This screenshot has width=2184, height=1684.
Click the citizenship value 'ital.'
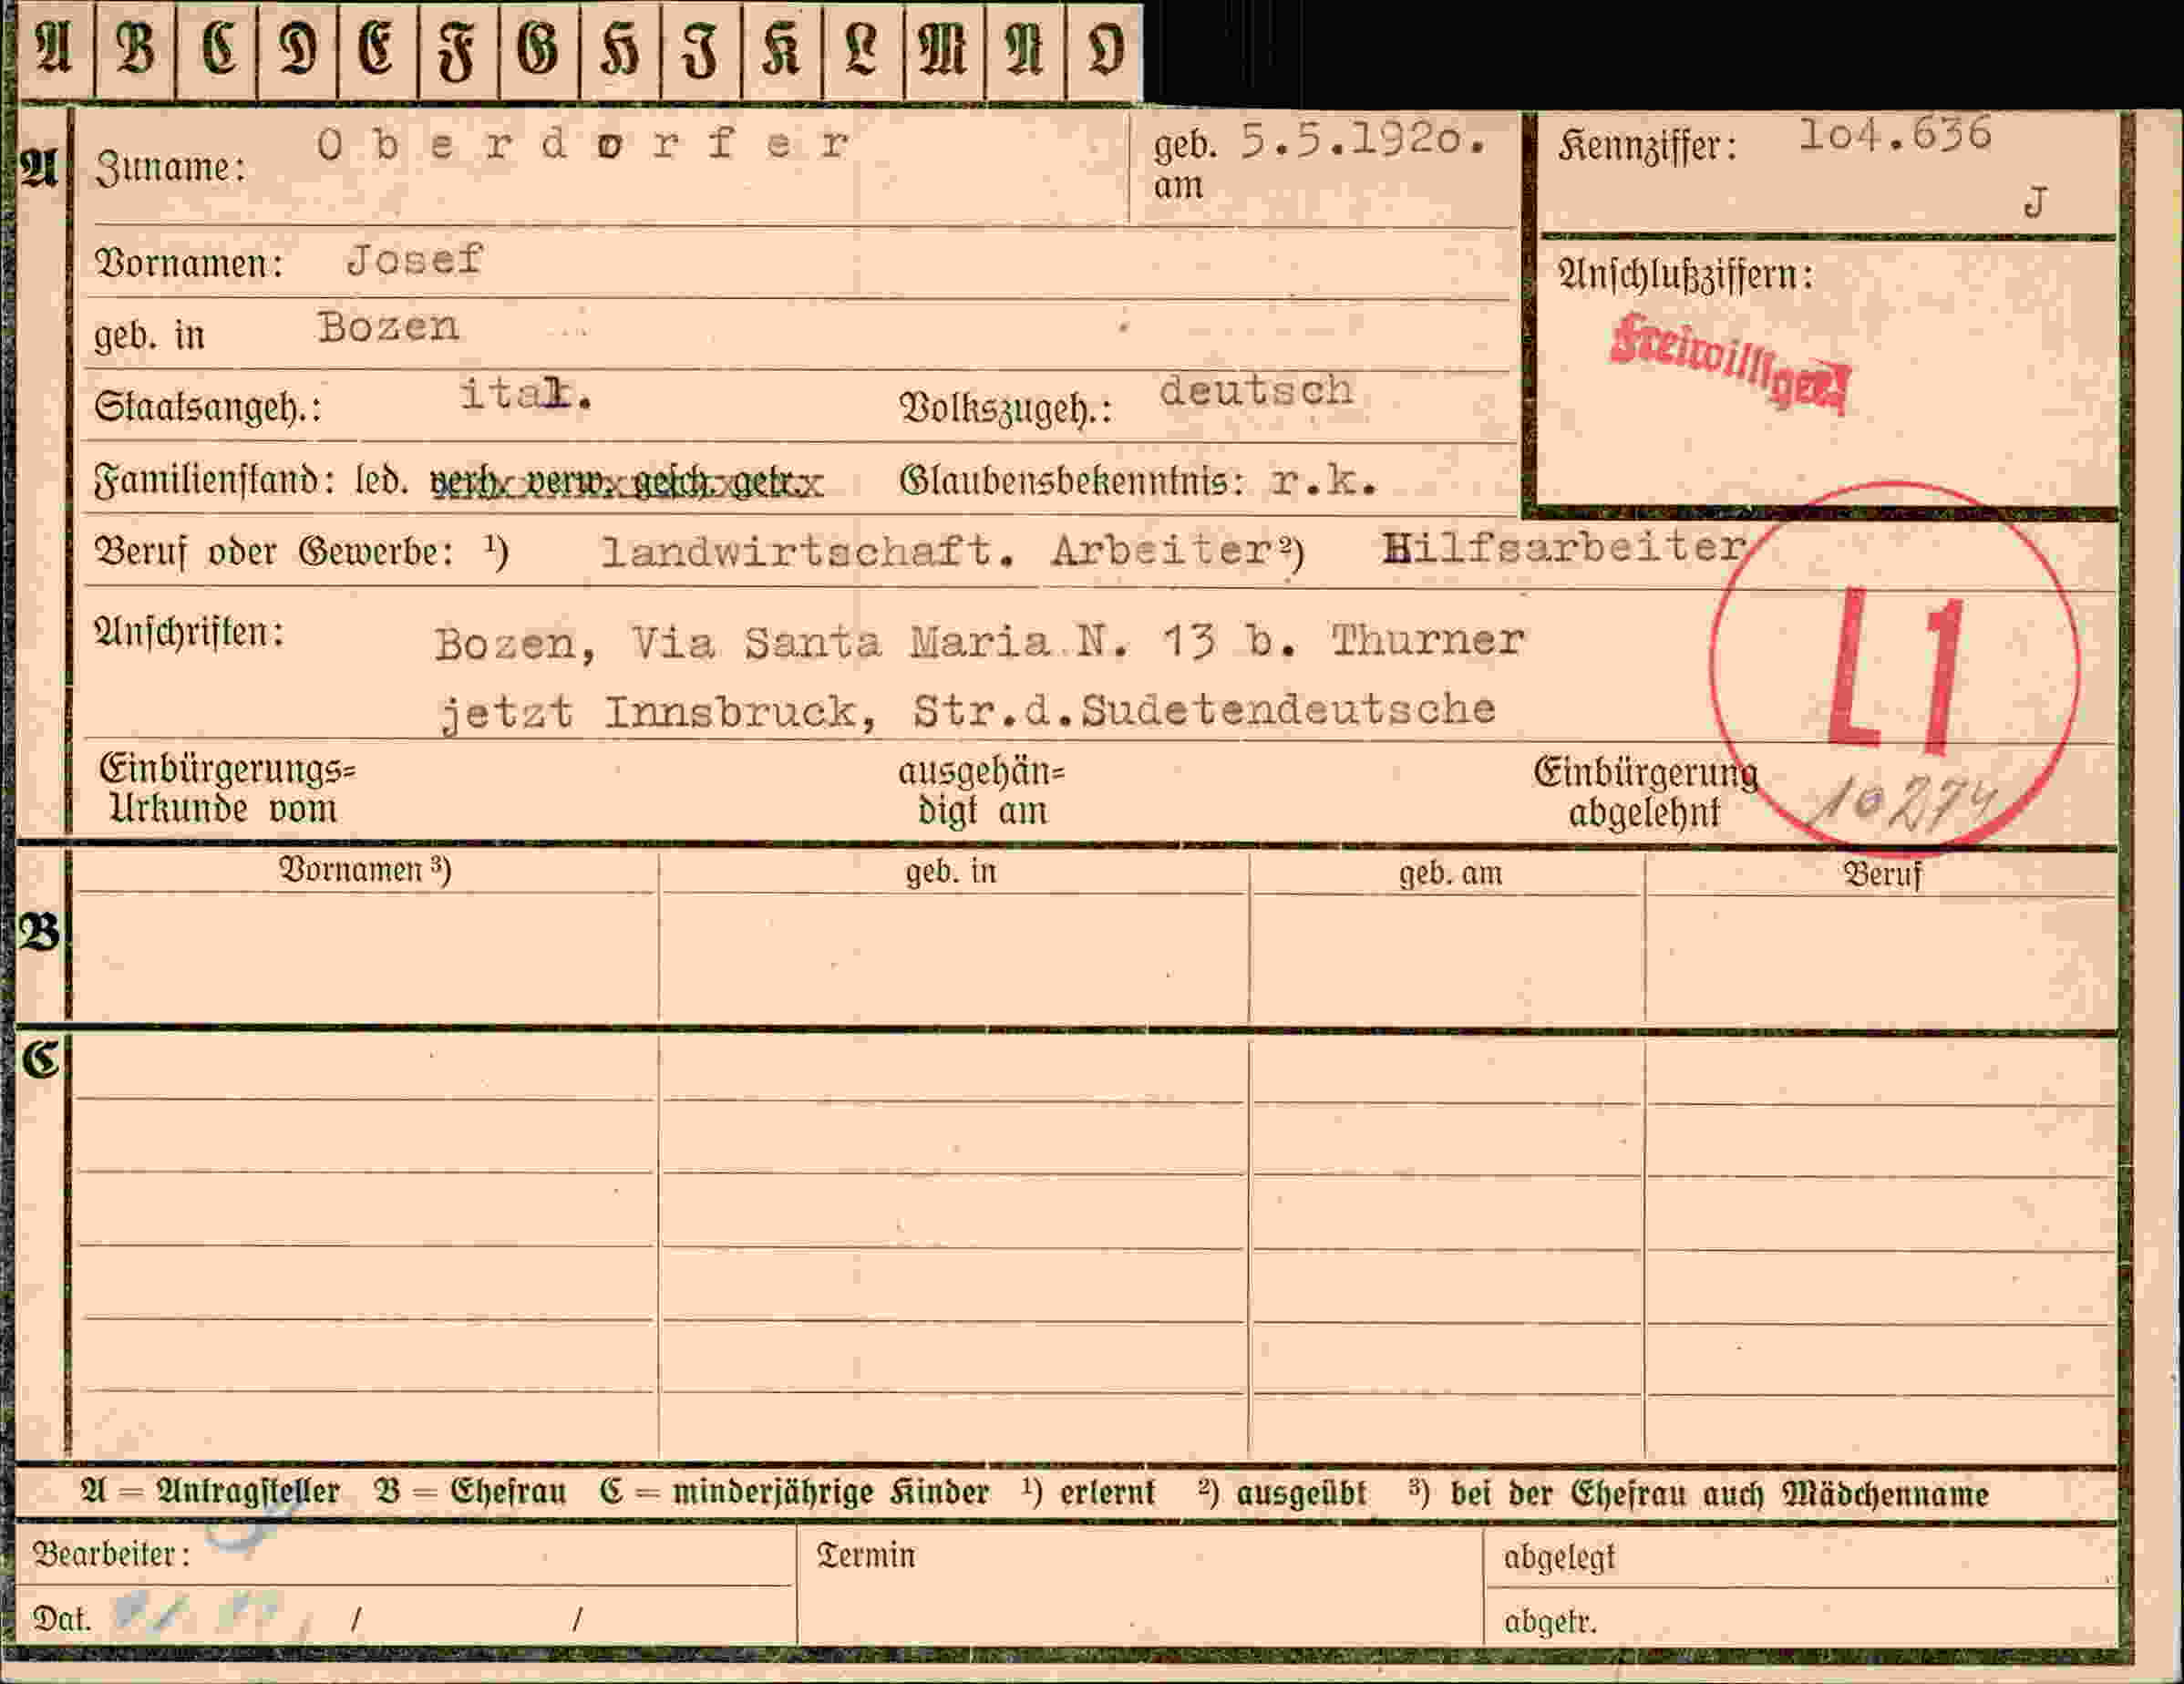click(526, 394)
